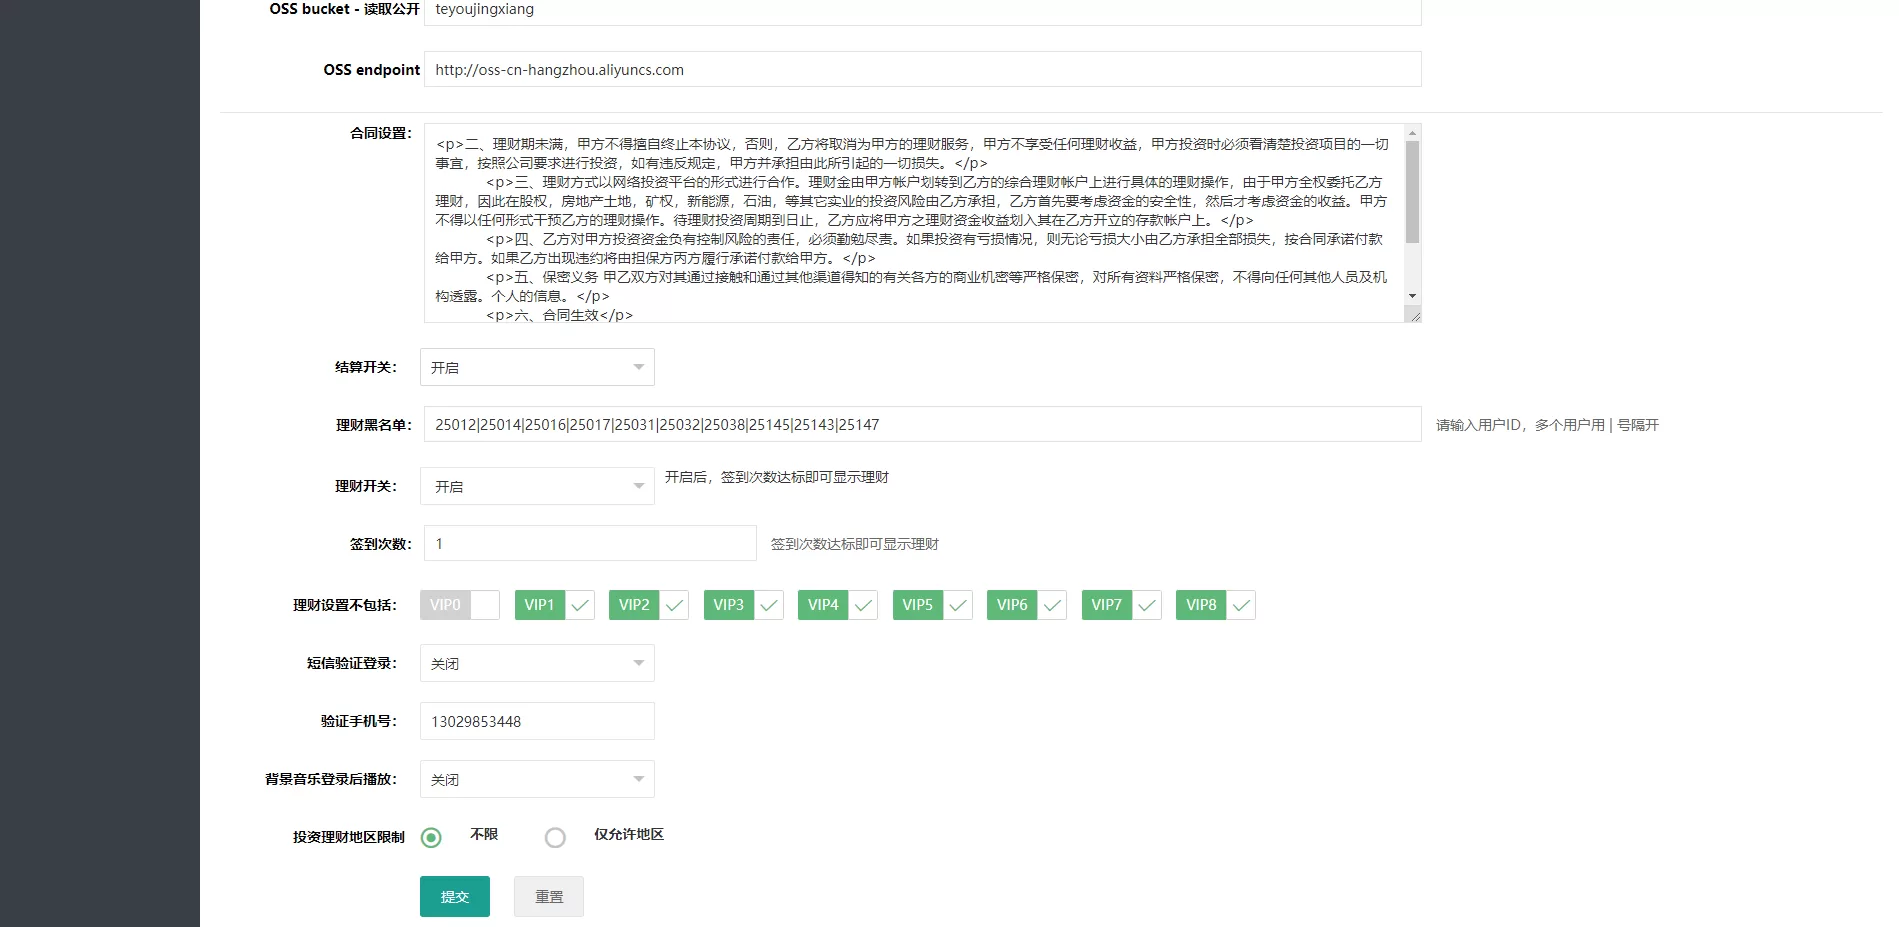Select the 仅允许地区 radio button
The width and height of the screenshot is (1899, 927).
556,837
